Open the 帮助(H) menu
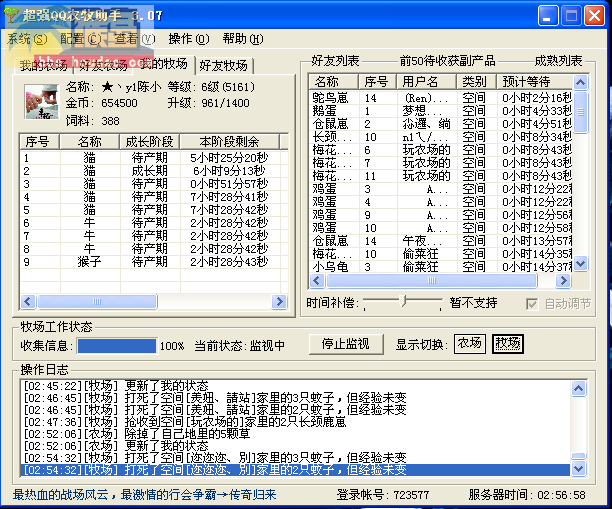The width and height of the screenshot is (612, 509). click(x=243, y=39)
